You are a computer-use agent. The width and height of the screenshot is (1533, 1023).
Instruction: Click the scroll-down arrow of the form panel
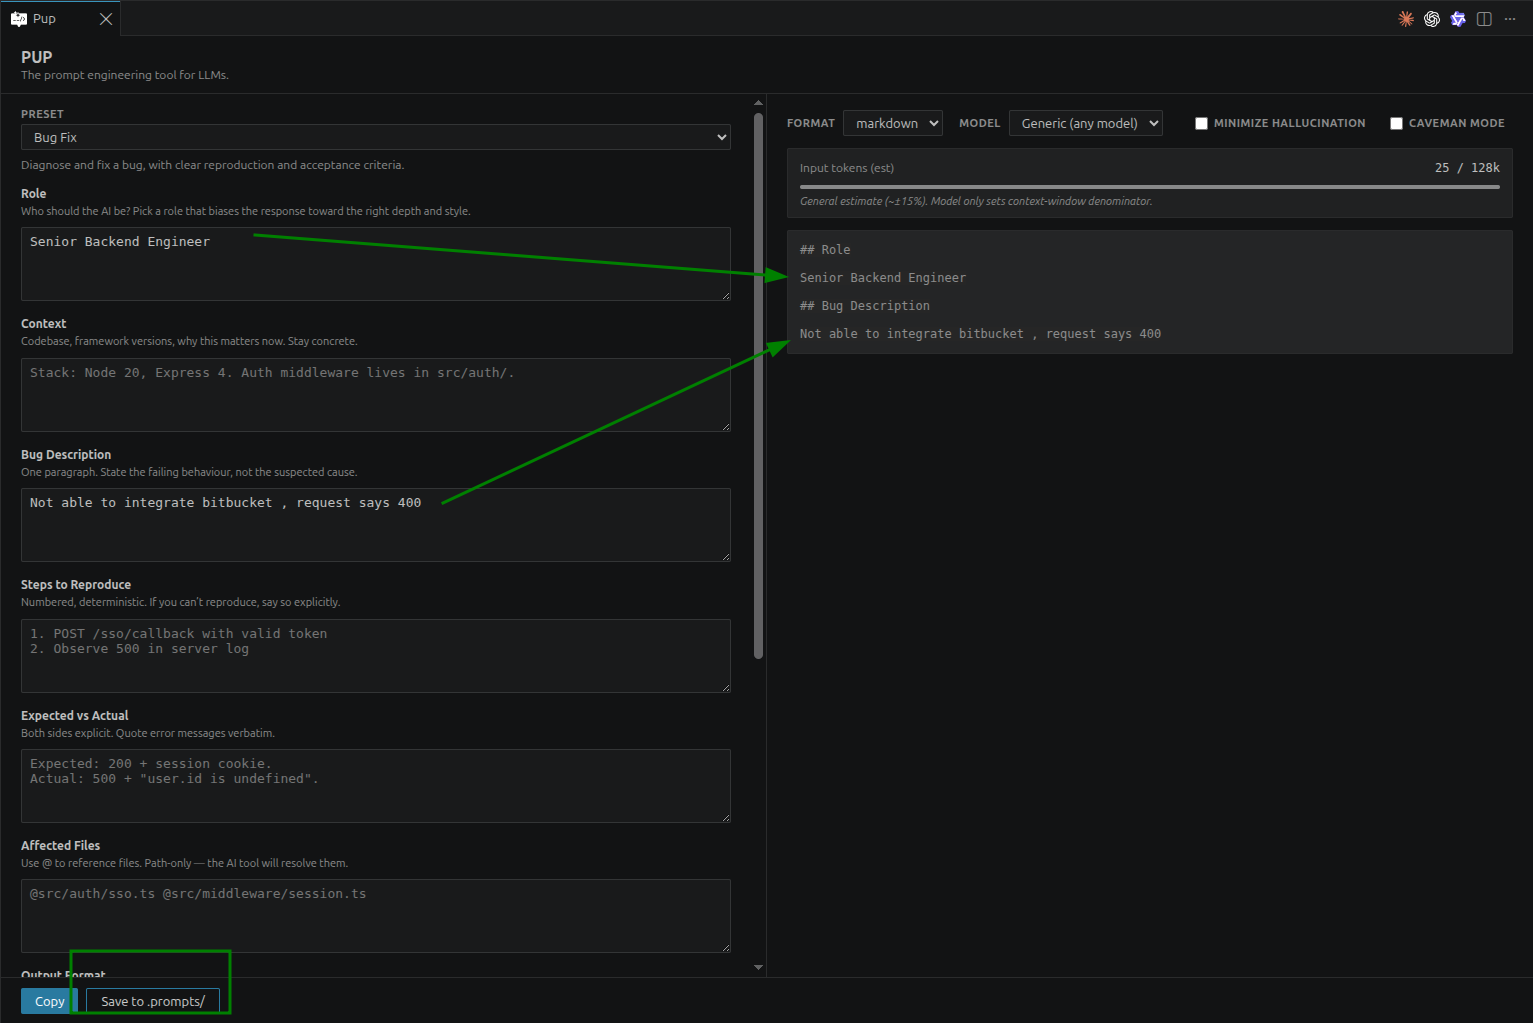(758, 967)
